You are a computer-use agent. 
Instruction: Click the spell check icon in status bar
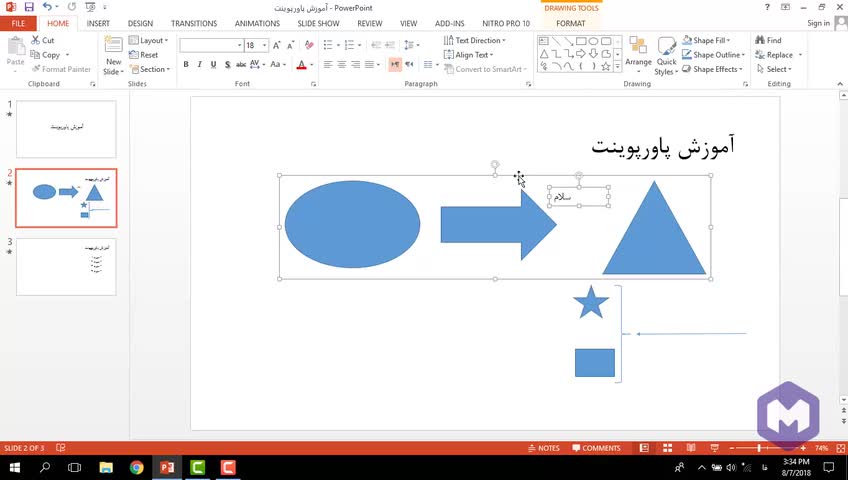click(x=61, y=448)
